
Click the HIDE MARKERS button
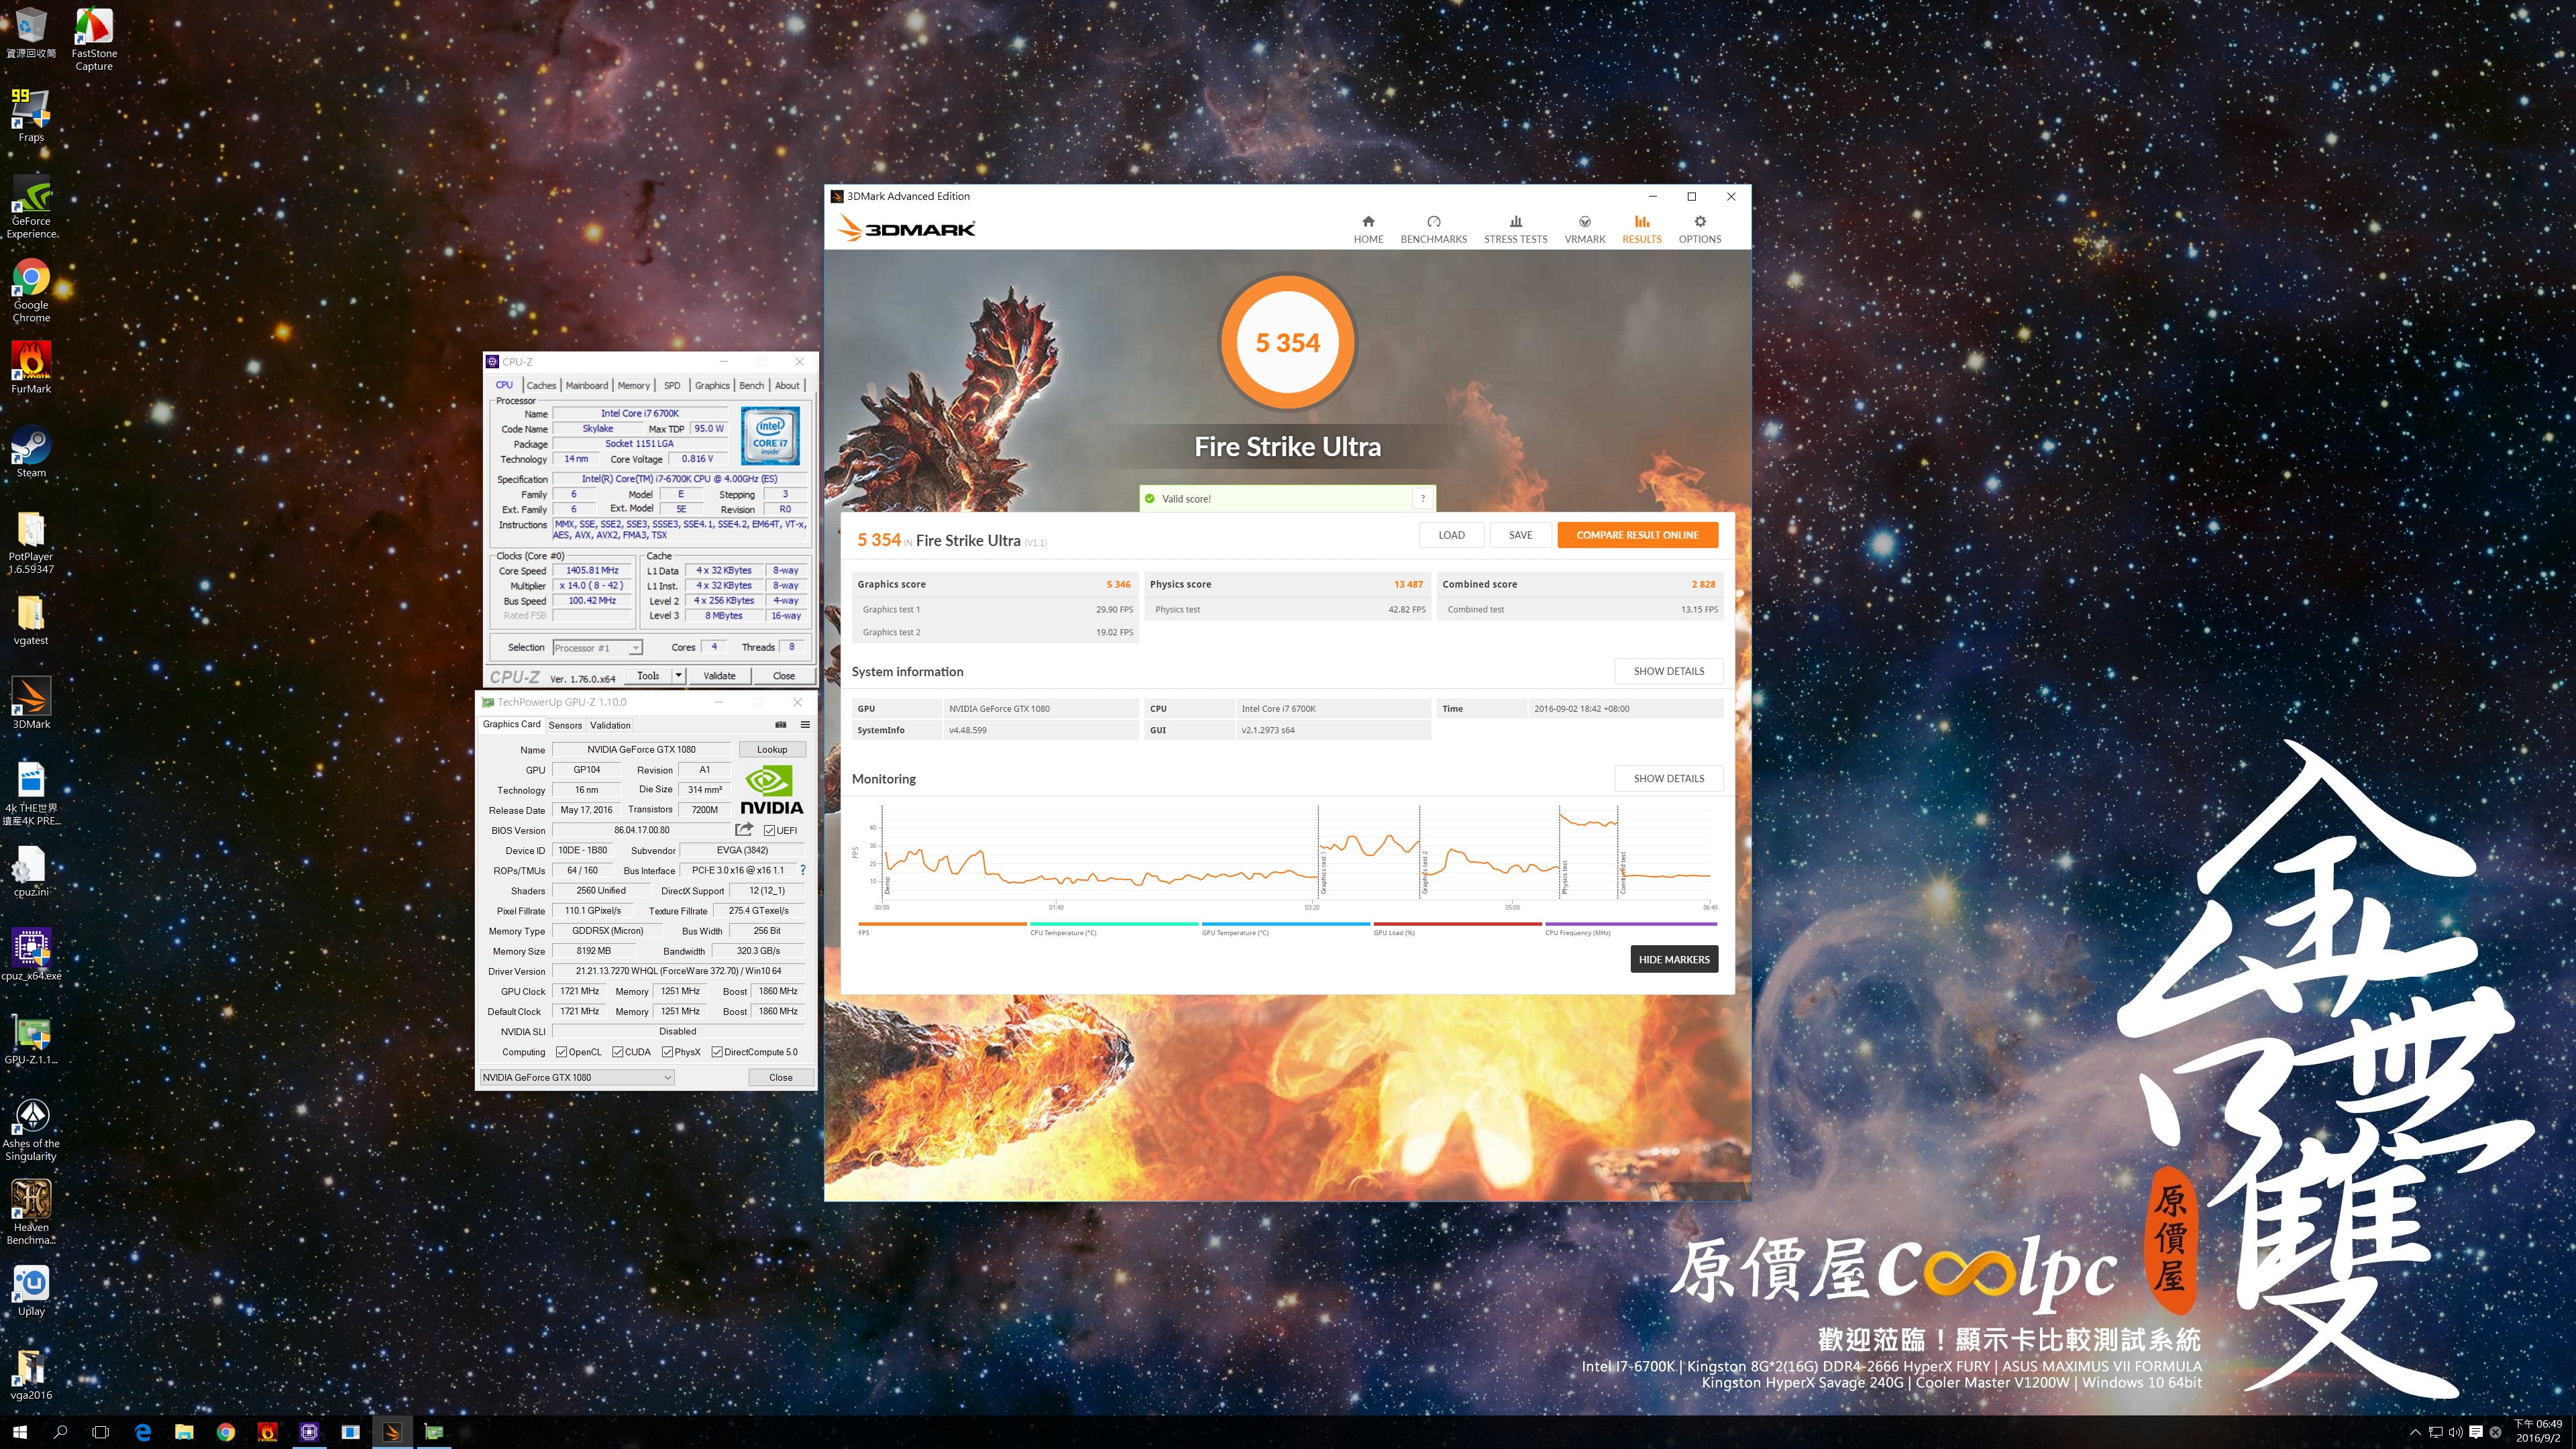pos(1674,959)
